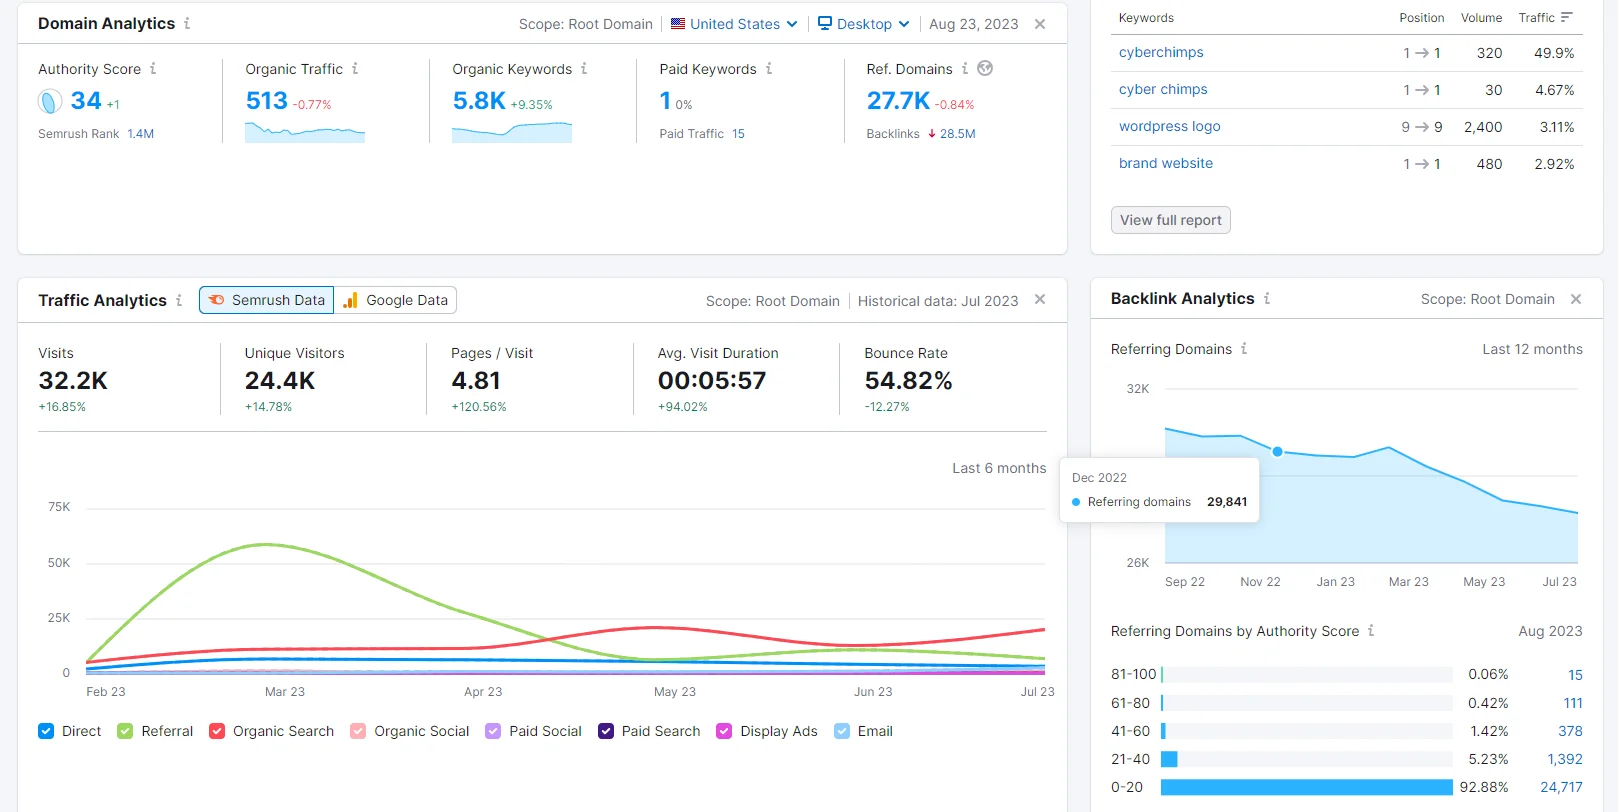
Task: Open 0-20 authority score count 24,717
Action: point(1561,787)
